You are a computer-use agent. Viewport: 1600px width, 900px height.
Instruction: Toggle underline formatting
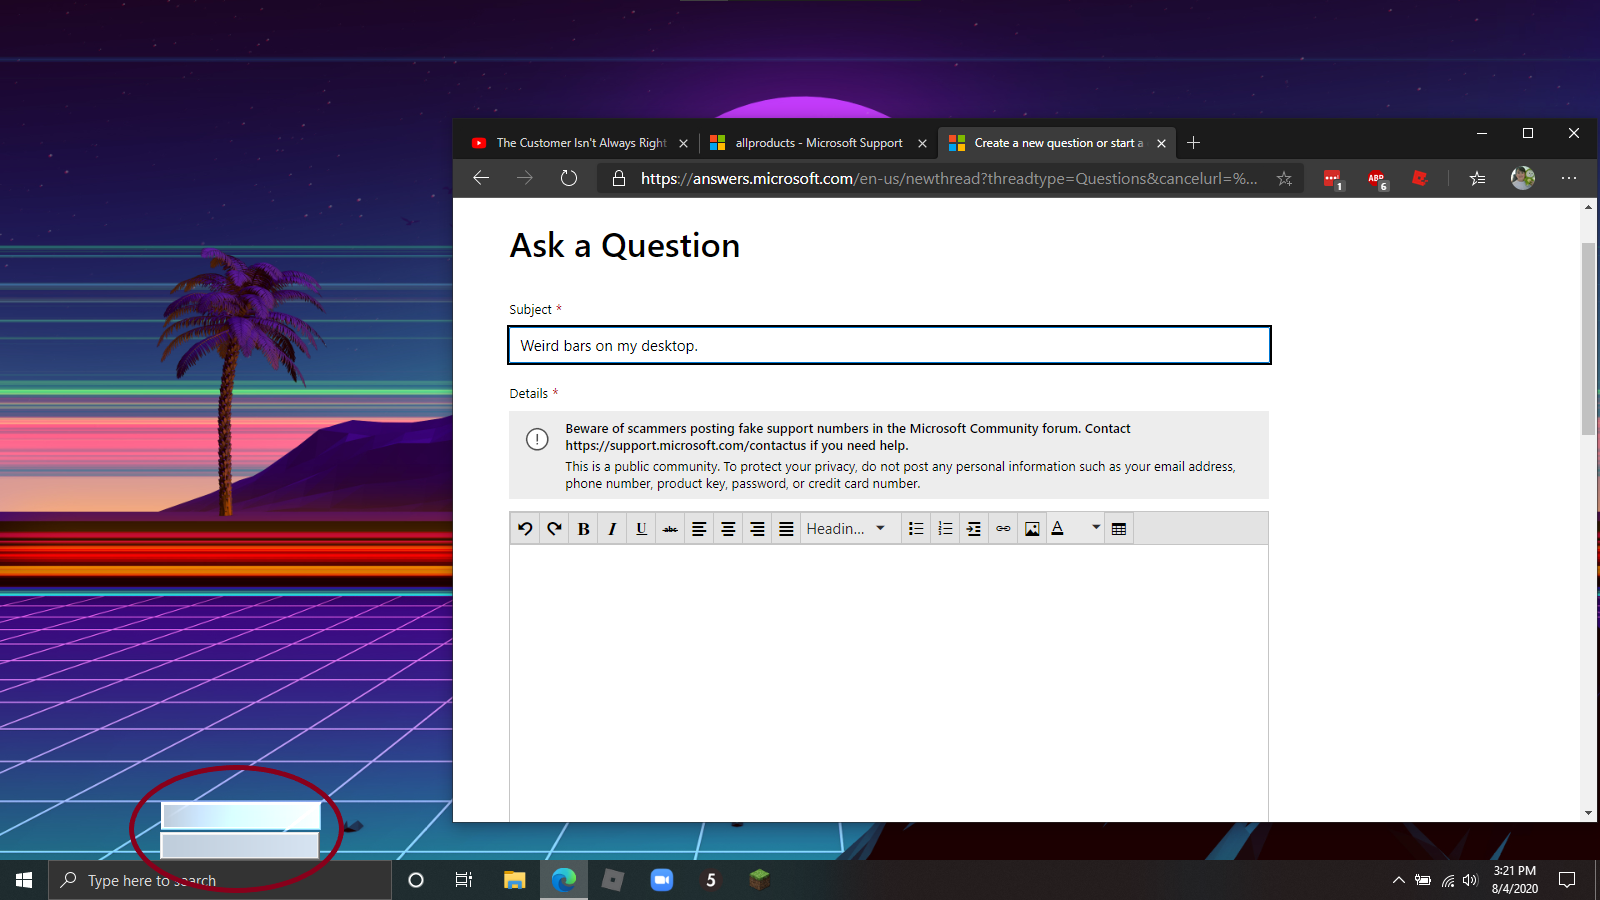click(x=641, y=529)
